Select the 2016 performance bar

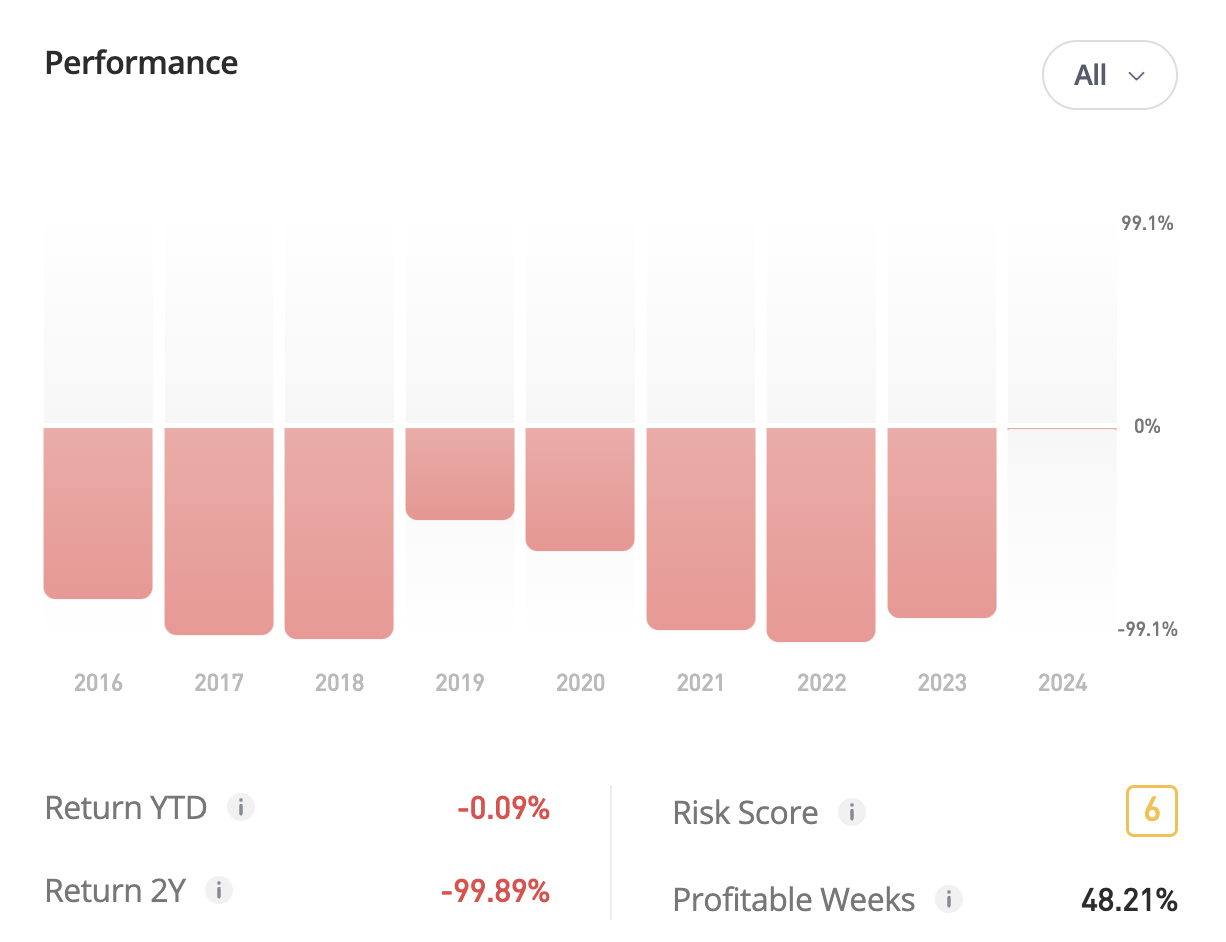coord(98,512)
